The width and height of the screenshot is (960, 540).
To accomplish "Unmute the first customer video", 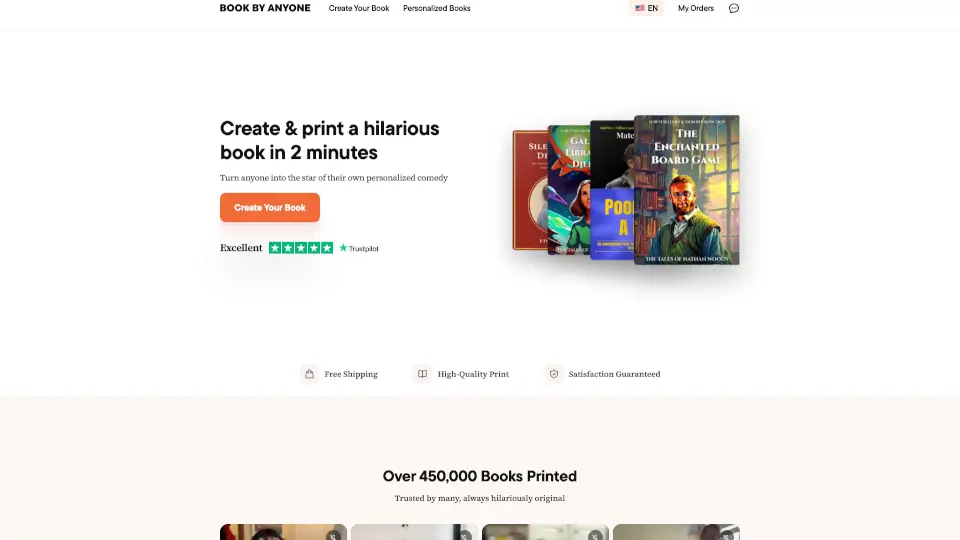I will tap(333, 535).
